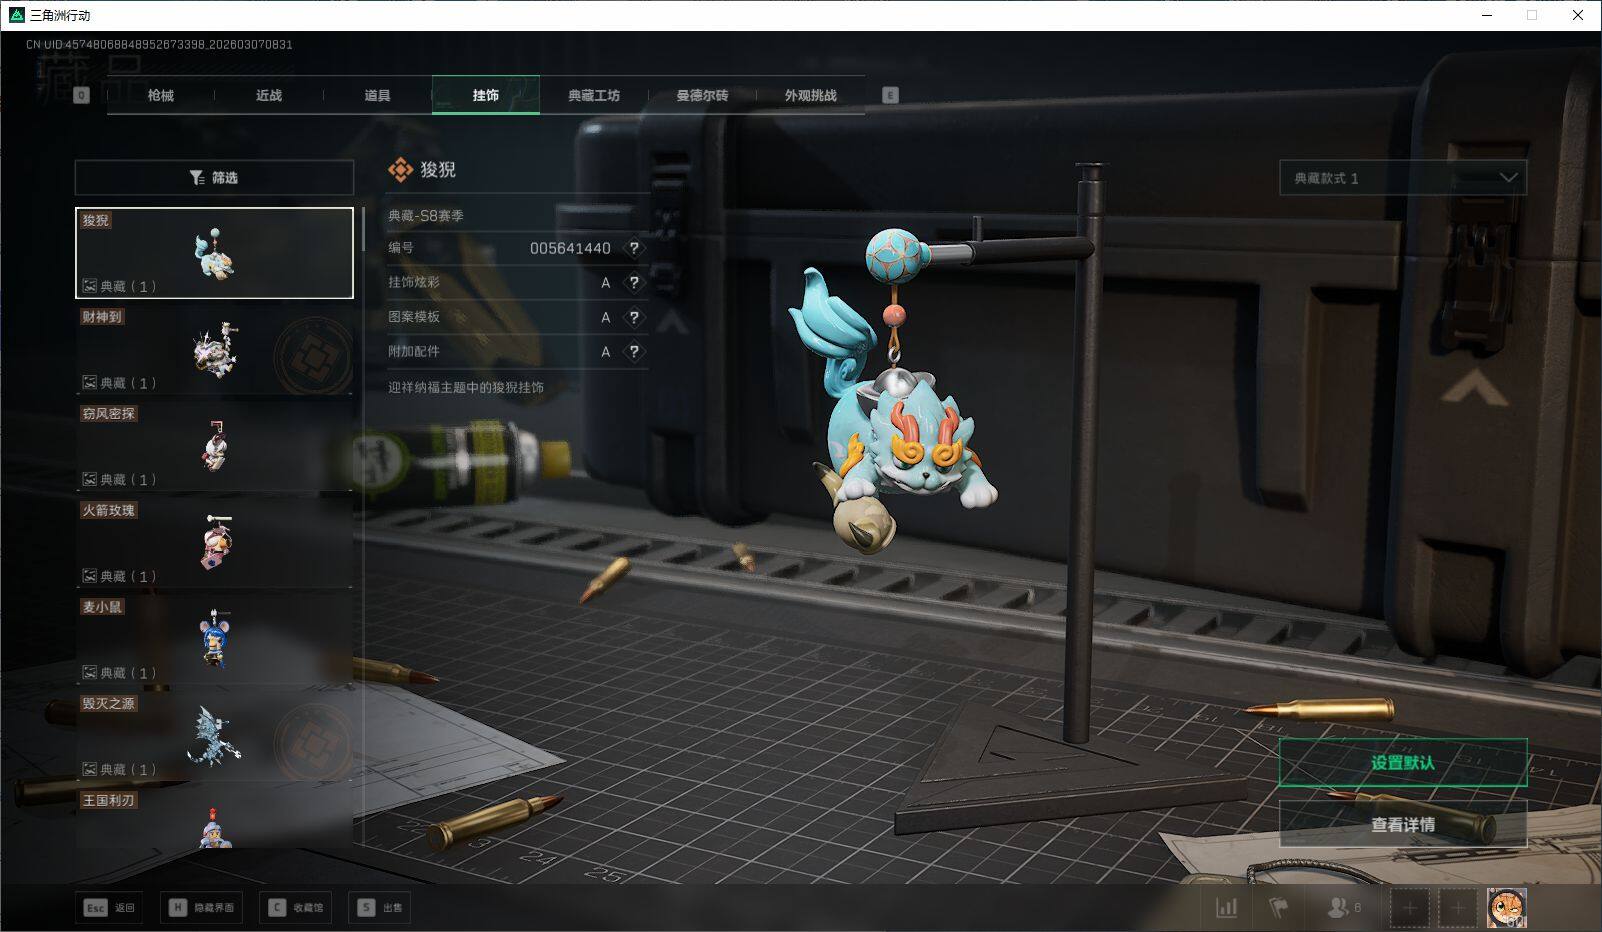Screen dimensions: 1602x932
Task: Open the statistics bar chart icon
Action: tap(1226, 908)
